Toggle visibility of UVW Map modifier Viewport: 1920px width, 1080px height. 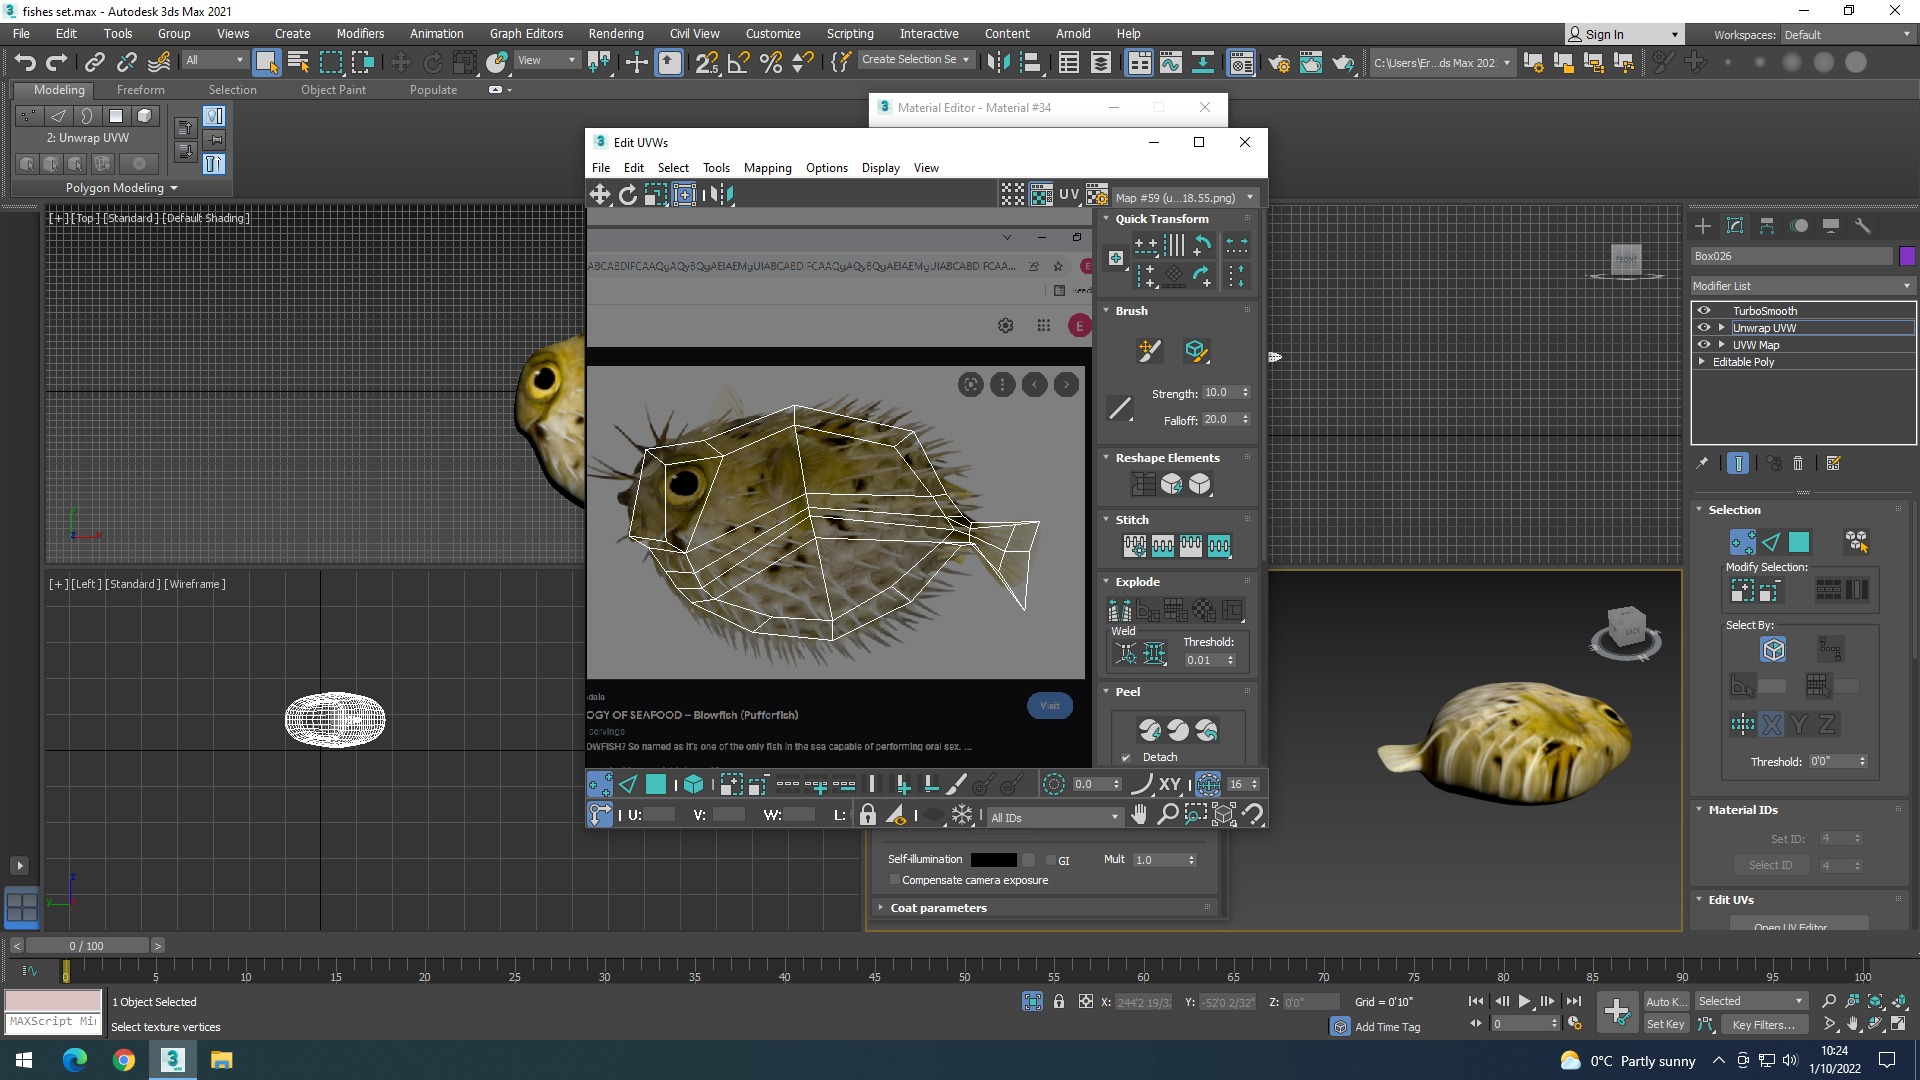pyautogui.click(x=1704, y=345)
